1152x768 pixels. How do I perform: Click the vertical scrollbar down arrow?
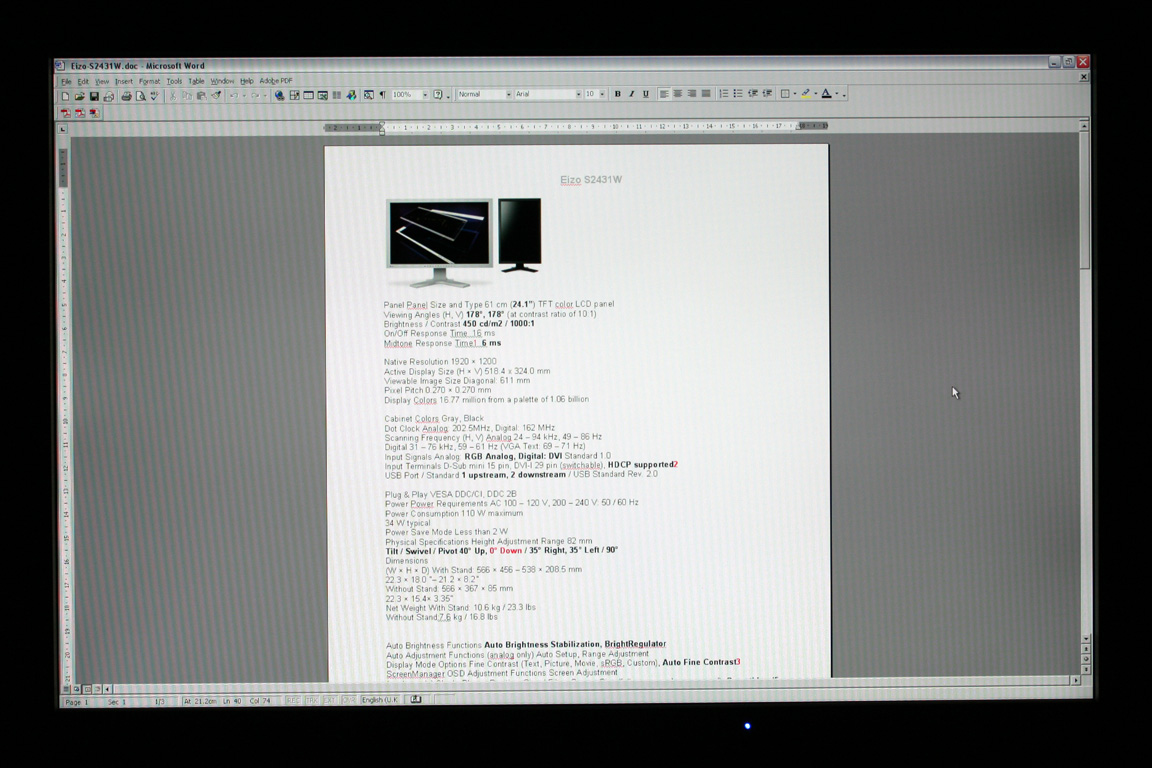[x=1086, y=638]
